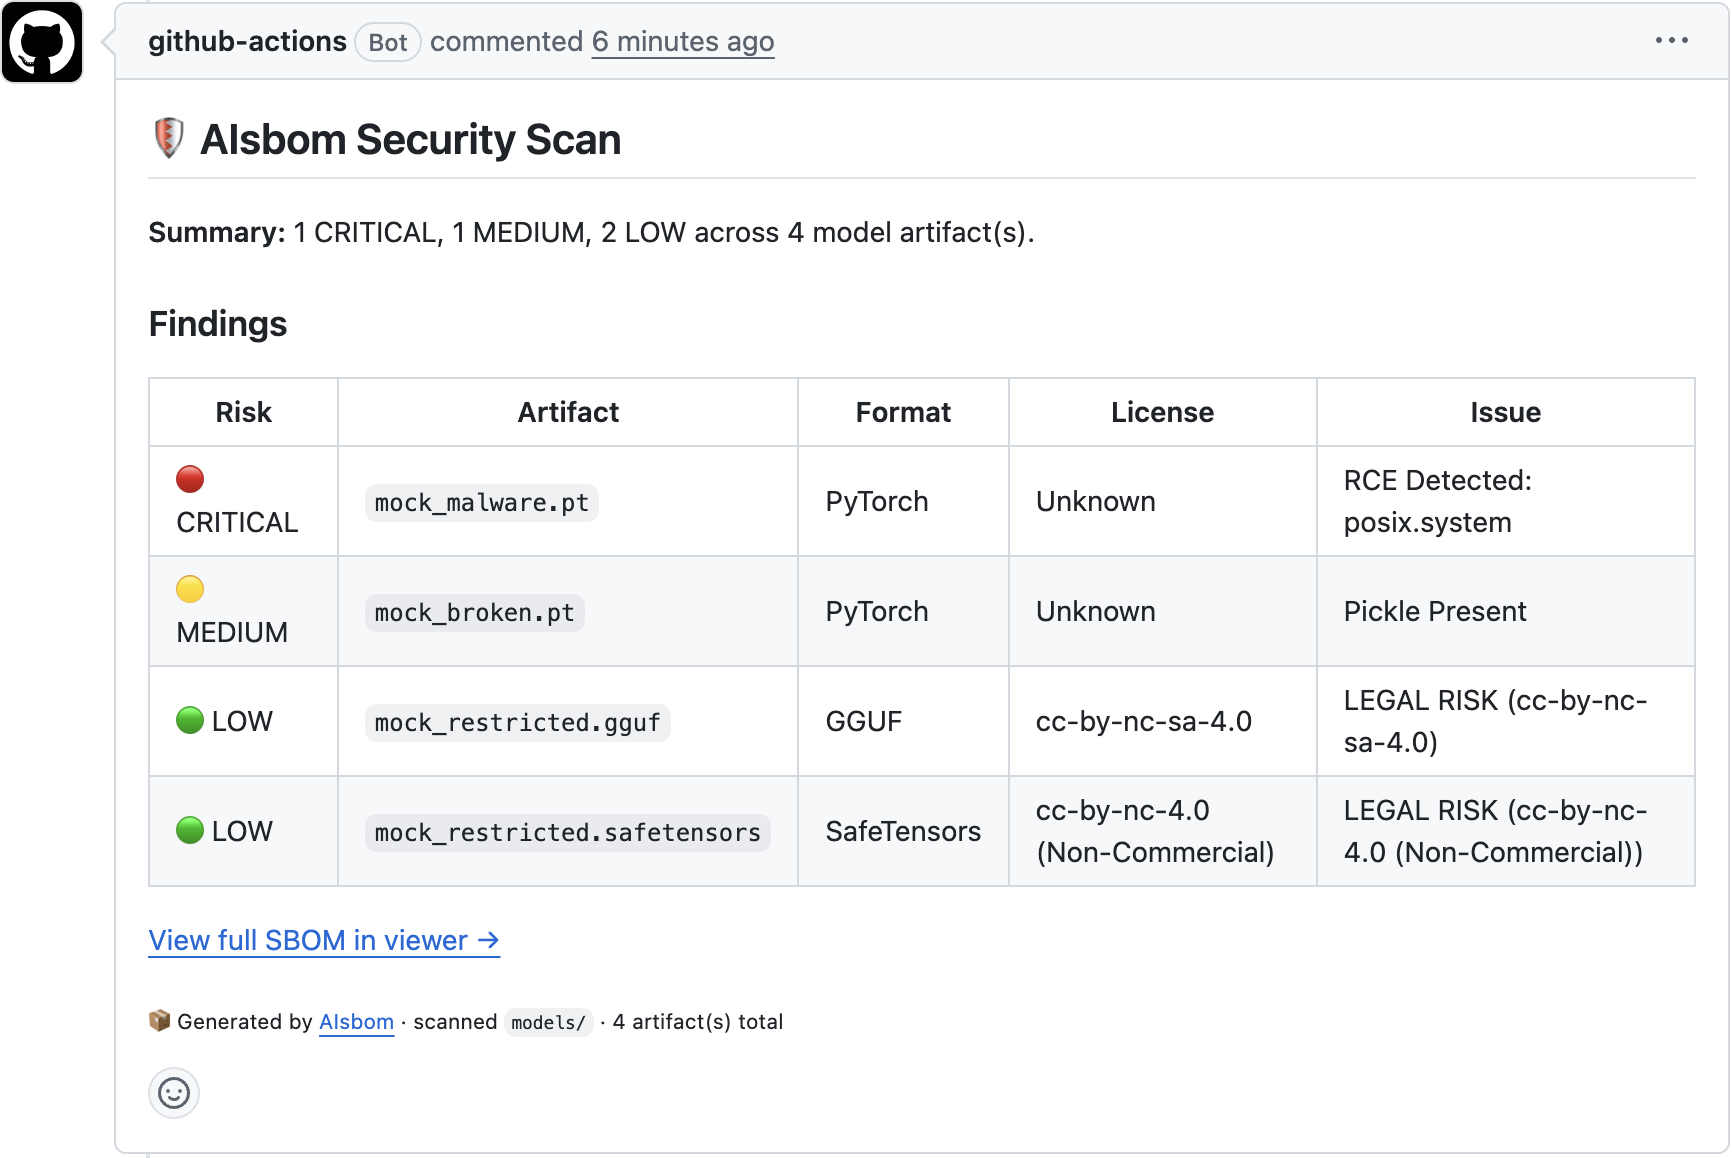Open 'View full SBOM in viewer' link
This screenshot has height=1158, width=1732.
[324, 940]
